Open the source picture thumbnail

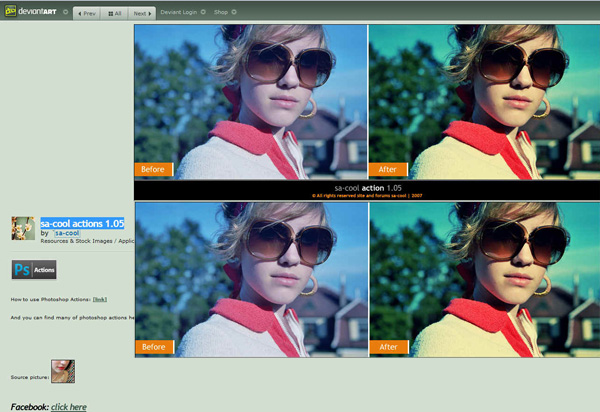[x=63, y=371]
